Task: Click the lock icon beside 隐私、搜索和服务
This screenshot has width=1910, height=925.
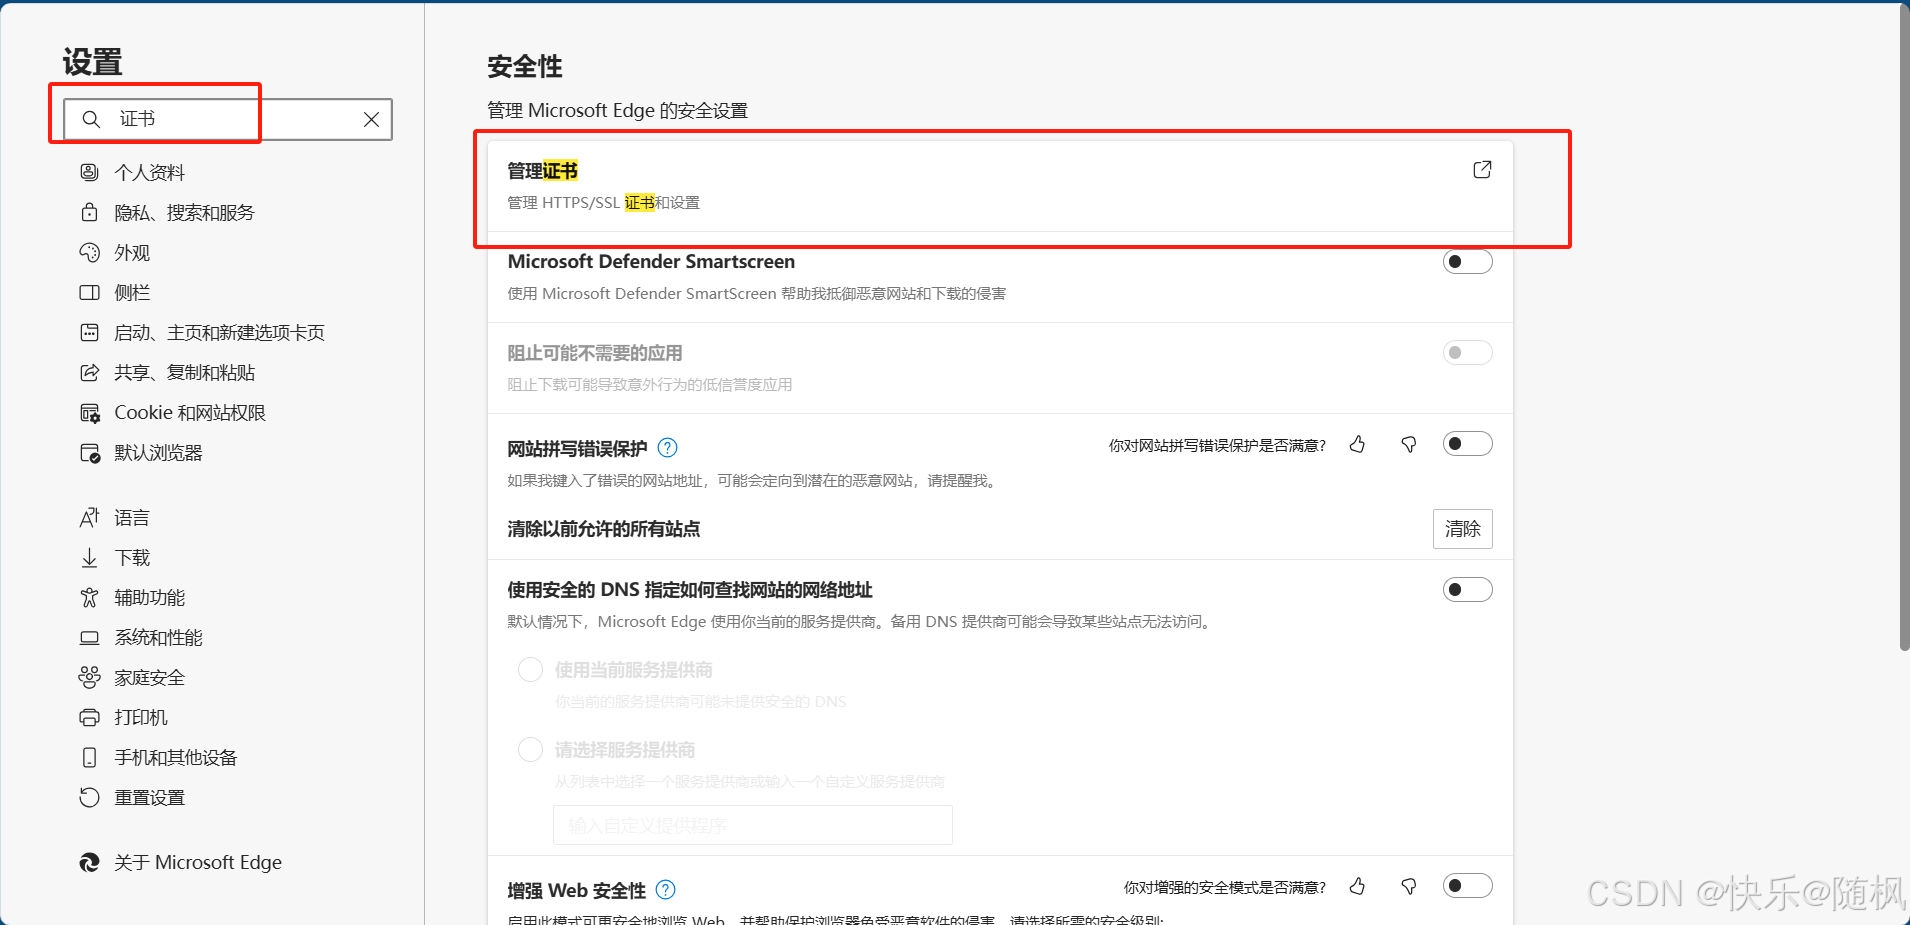Action: click(89, 213)
